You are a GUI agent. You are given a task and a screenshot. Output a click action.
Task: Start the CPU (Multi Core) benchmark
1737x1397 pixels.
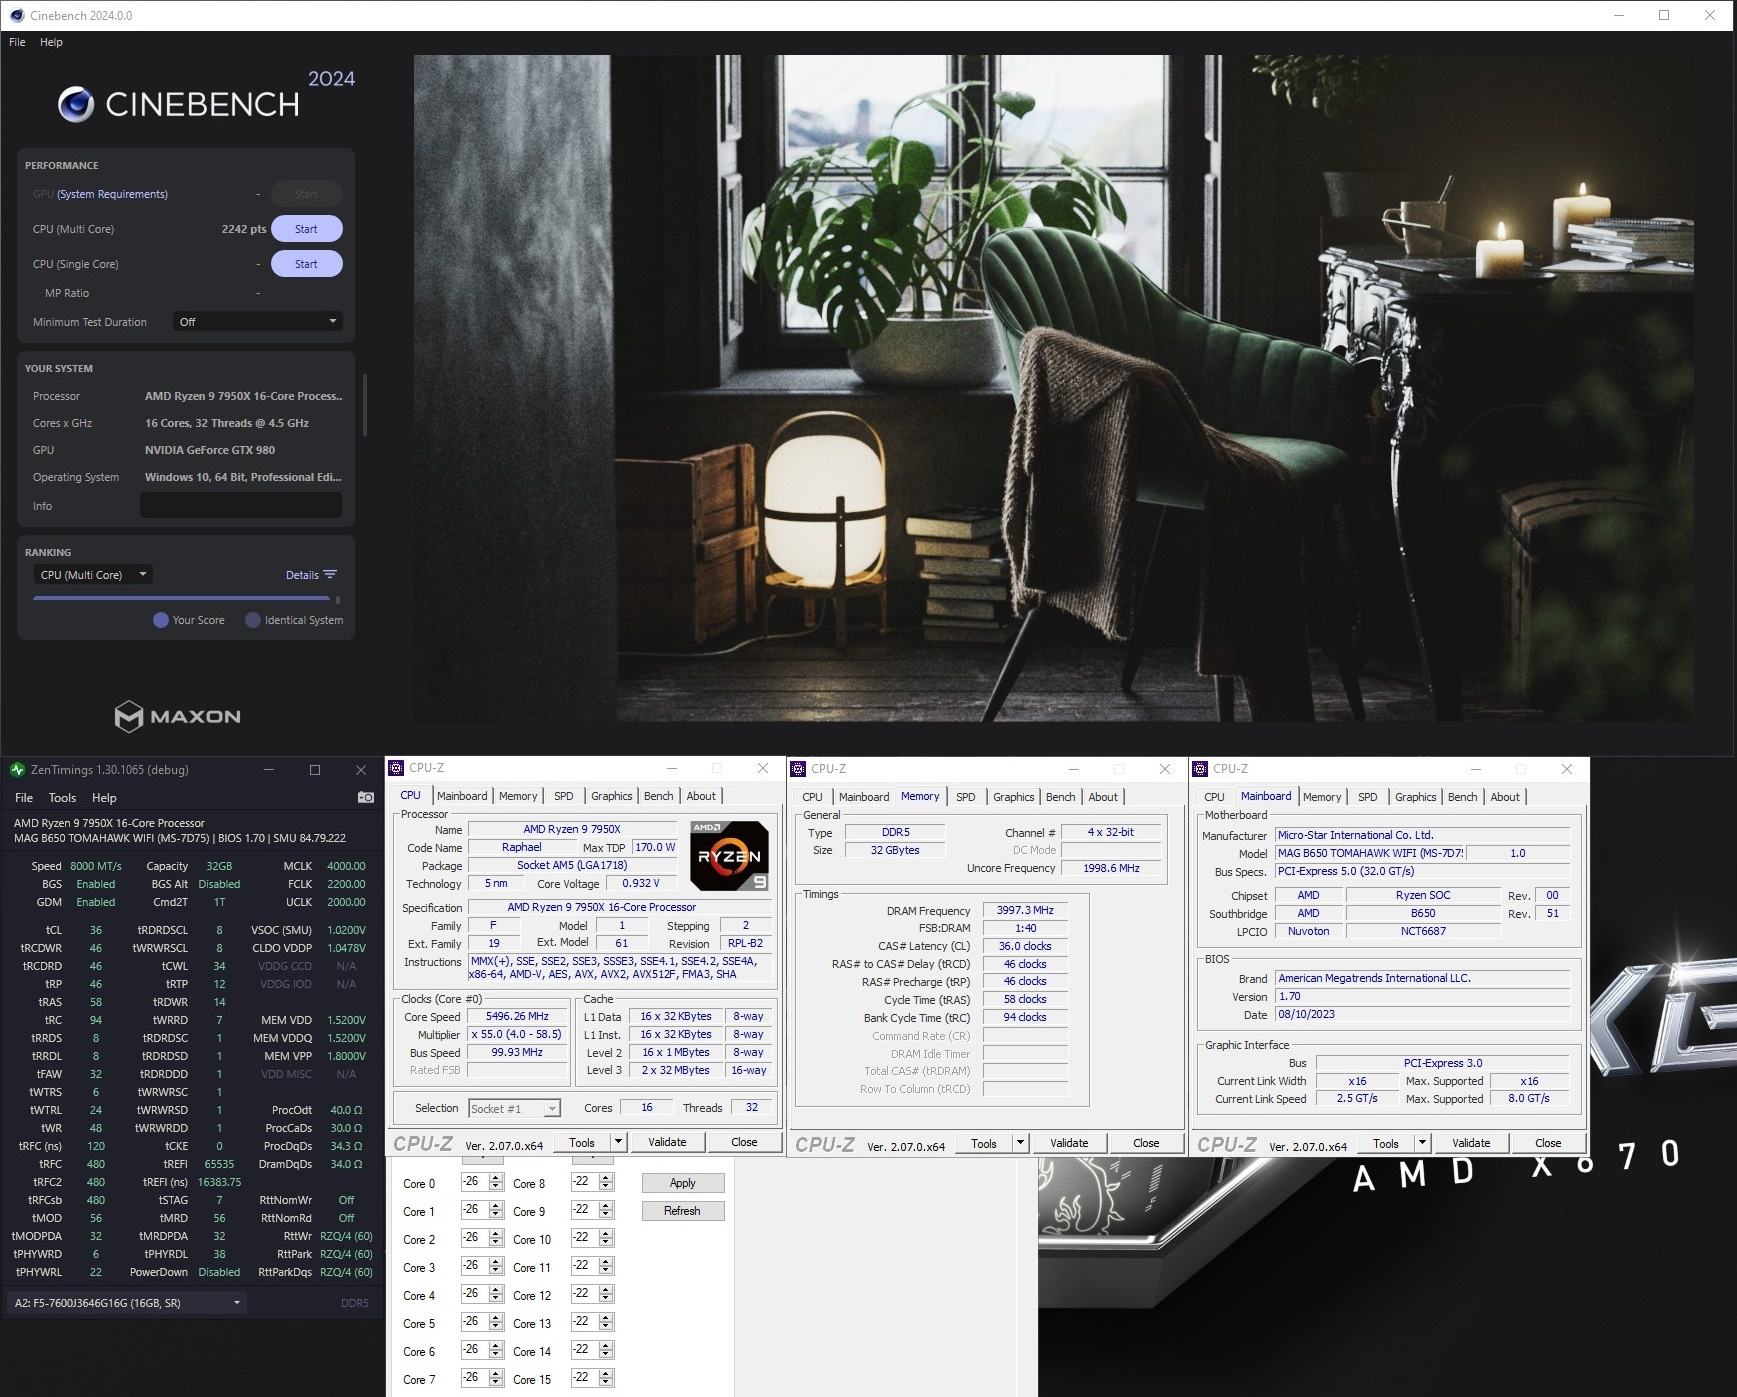306,229
